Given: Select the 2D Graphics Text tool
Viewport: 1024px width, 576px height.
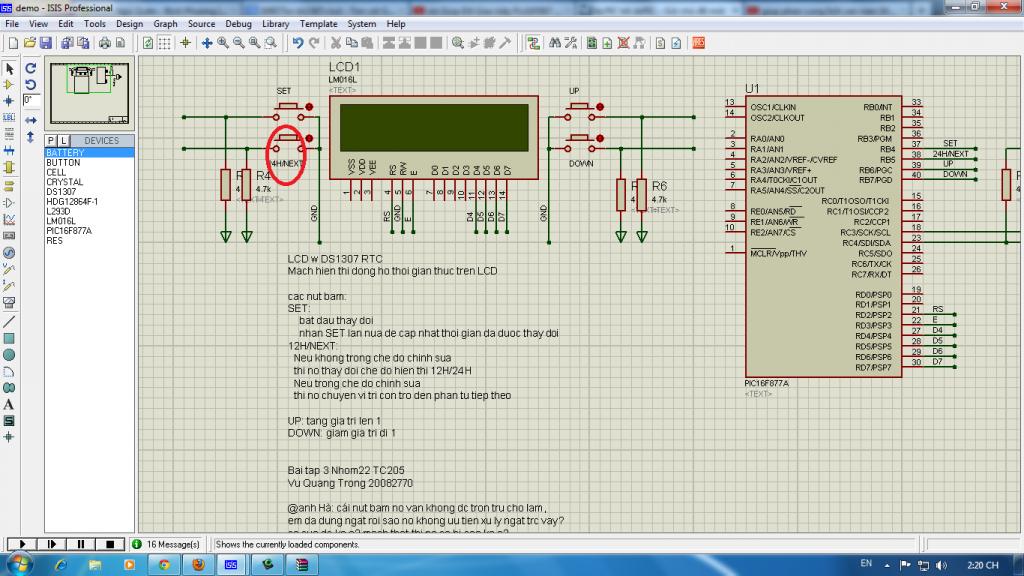Looking at the screenshot, I should click(9, 404).
